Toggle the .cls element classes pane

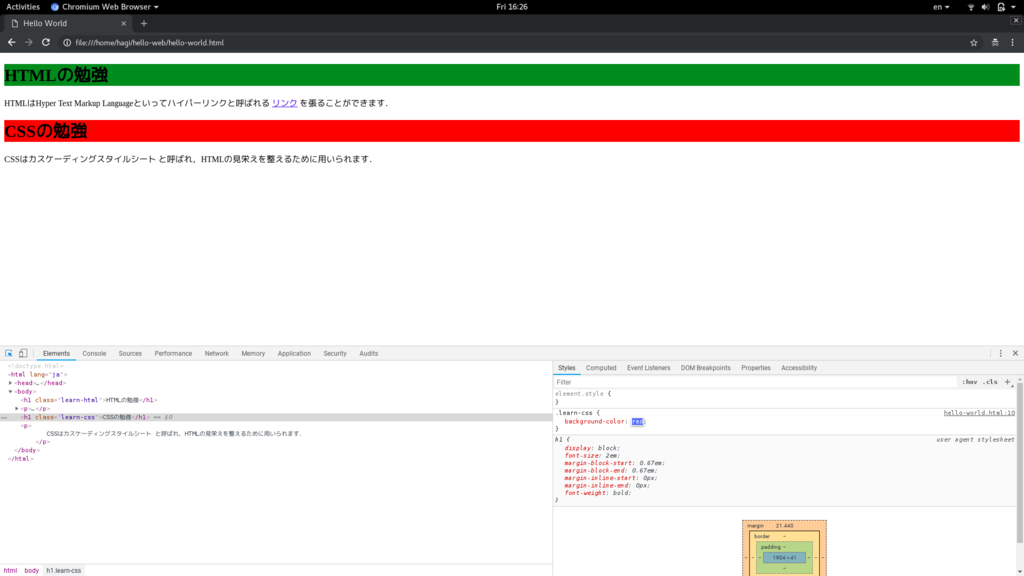991,382
